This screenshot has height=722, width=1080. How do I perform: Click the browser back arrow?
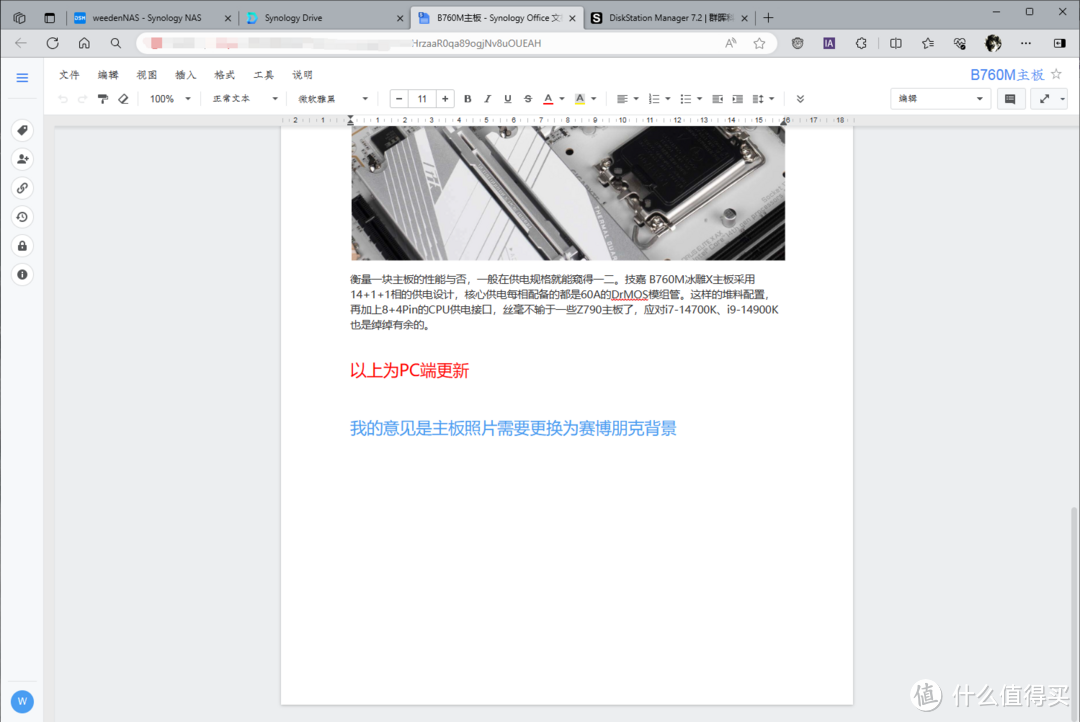tap(21, 43)
